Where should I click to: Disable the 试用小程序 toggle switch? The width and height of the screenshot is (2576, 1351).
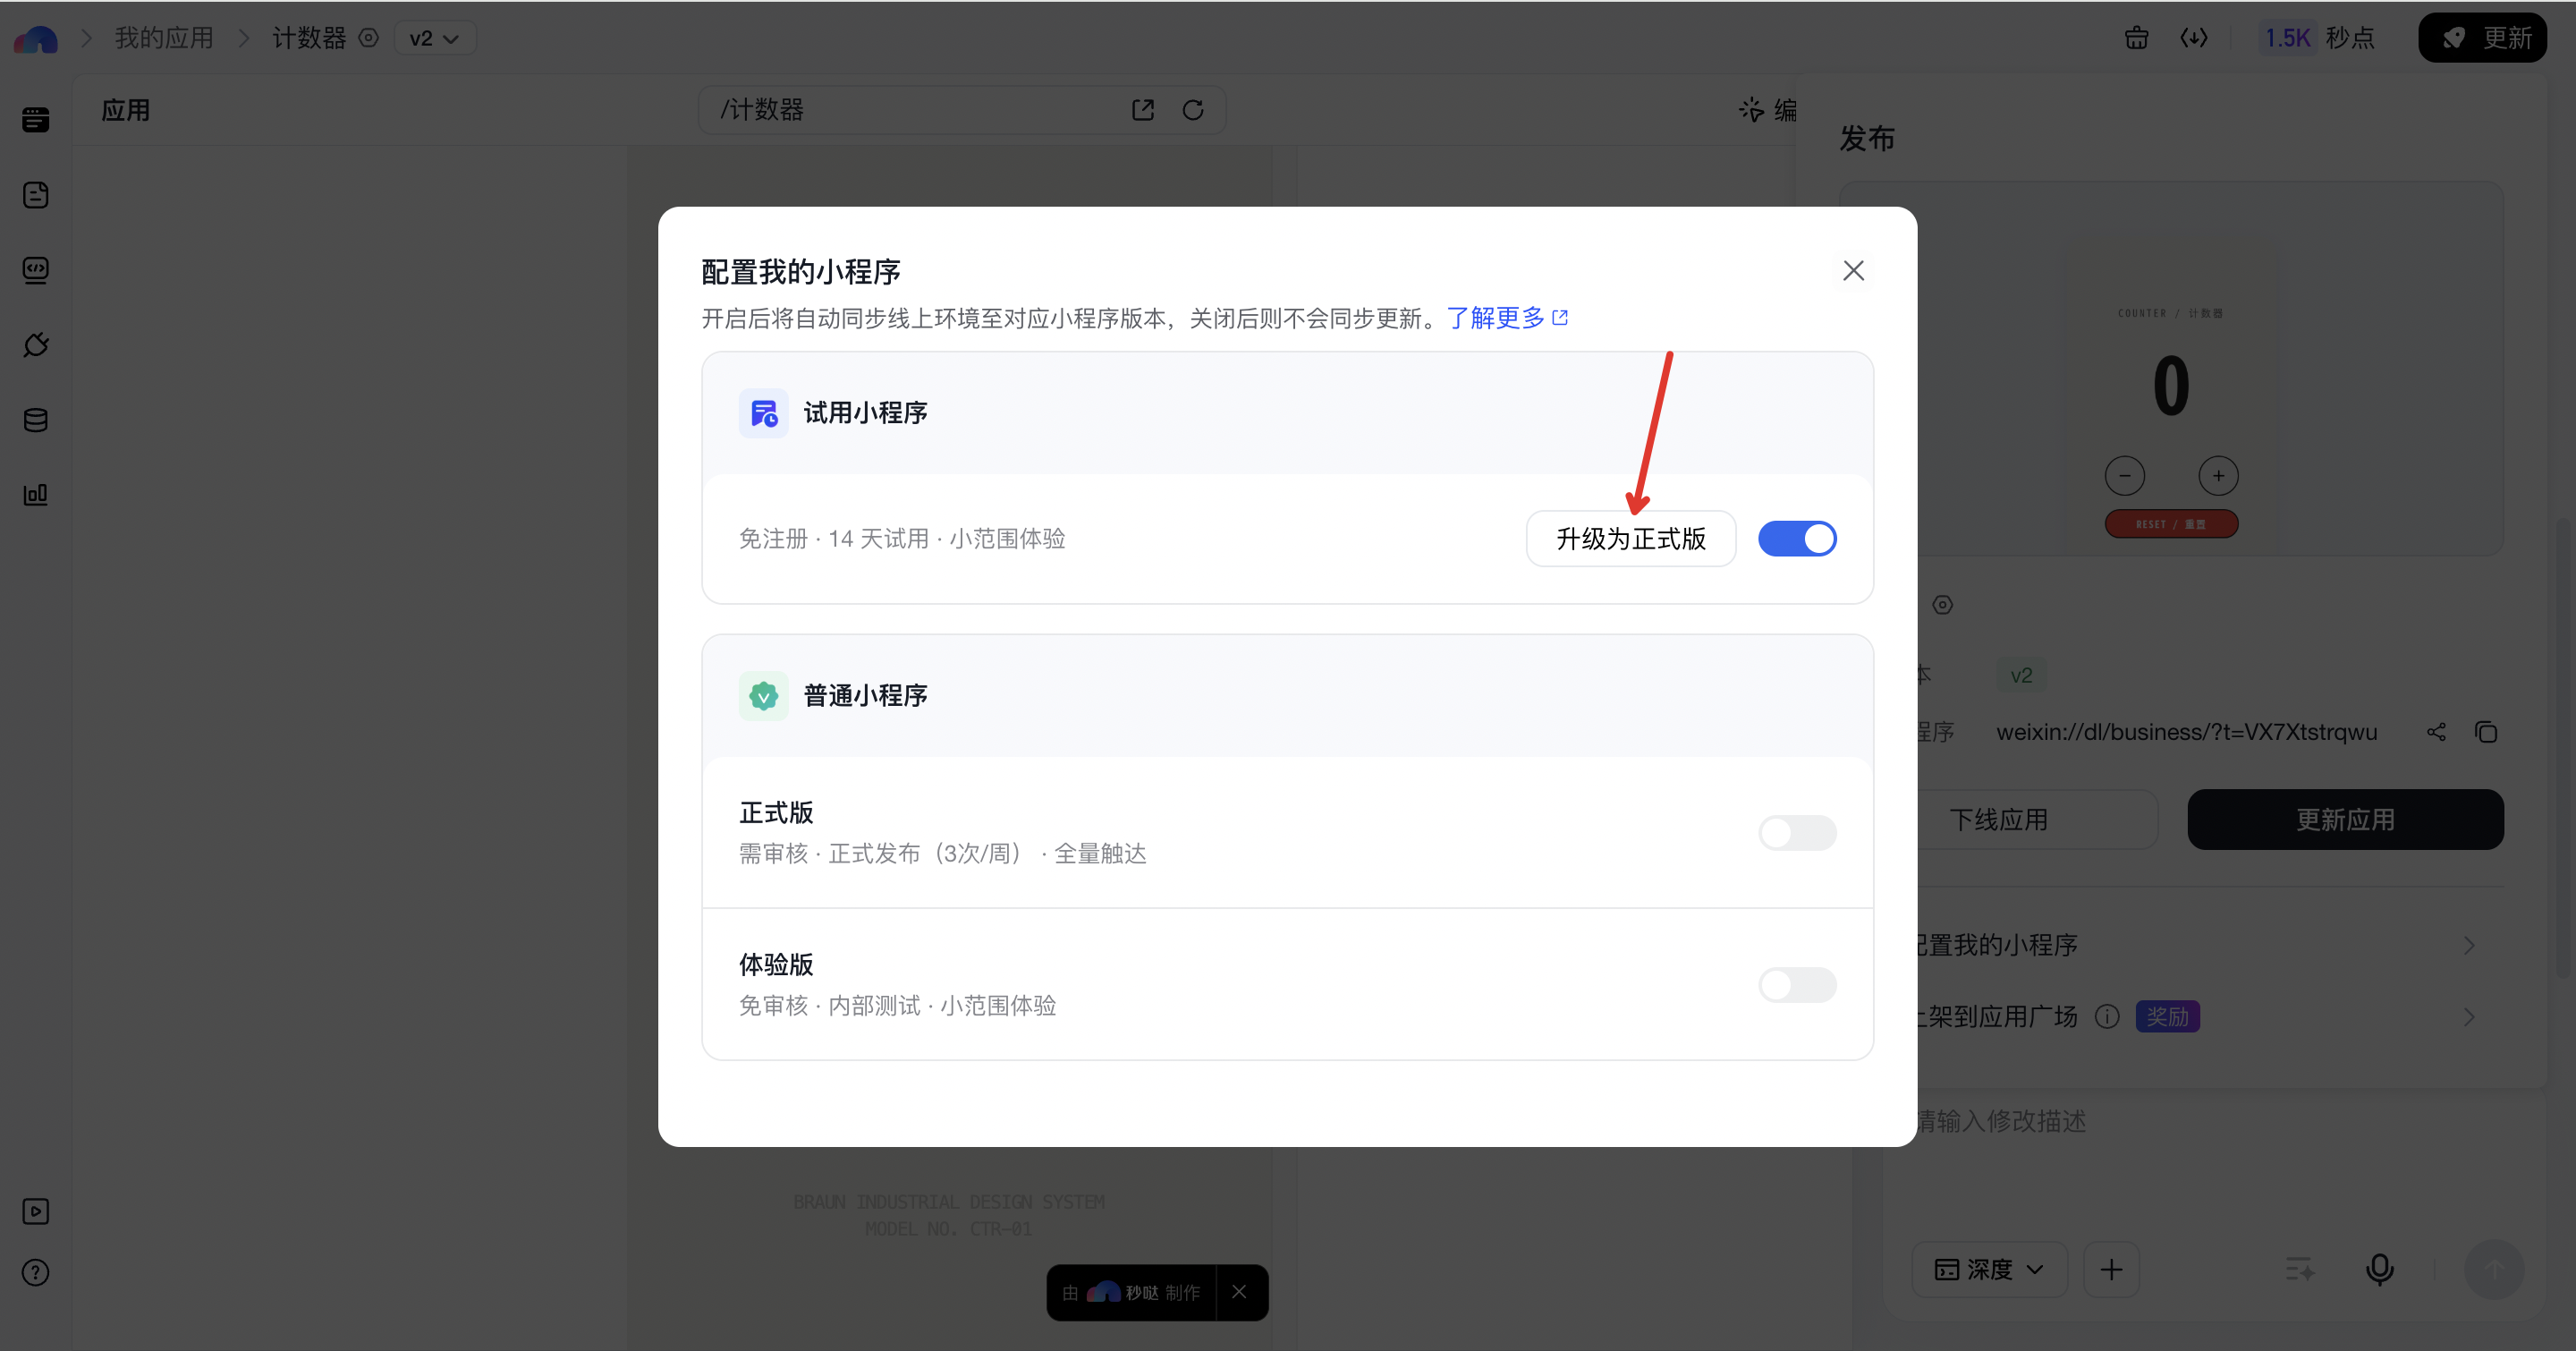pos(1797,539)
